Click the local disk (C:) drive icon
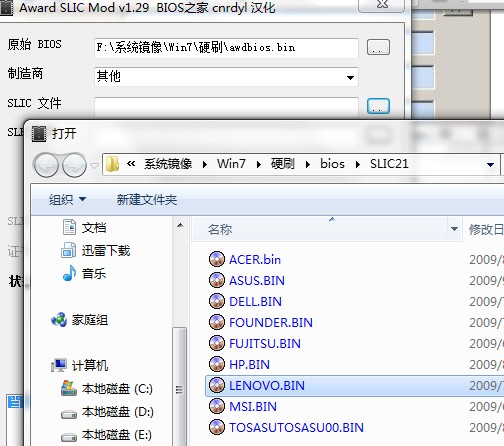 [x=69, y=388]
